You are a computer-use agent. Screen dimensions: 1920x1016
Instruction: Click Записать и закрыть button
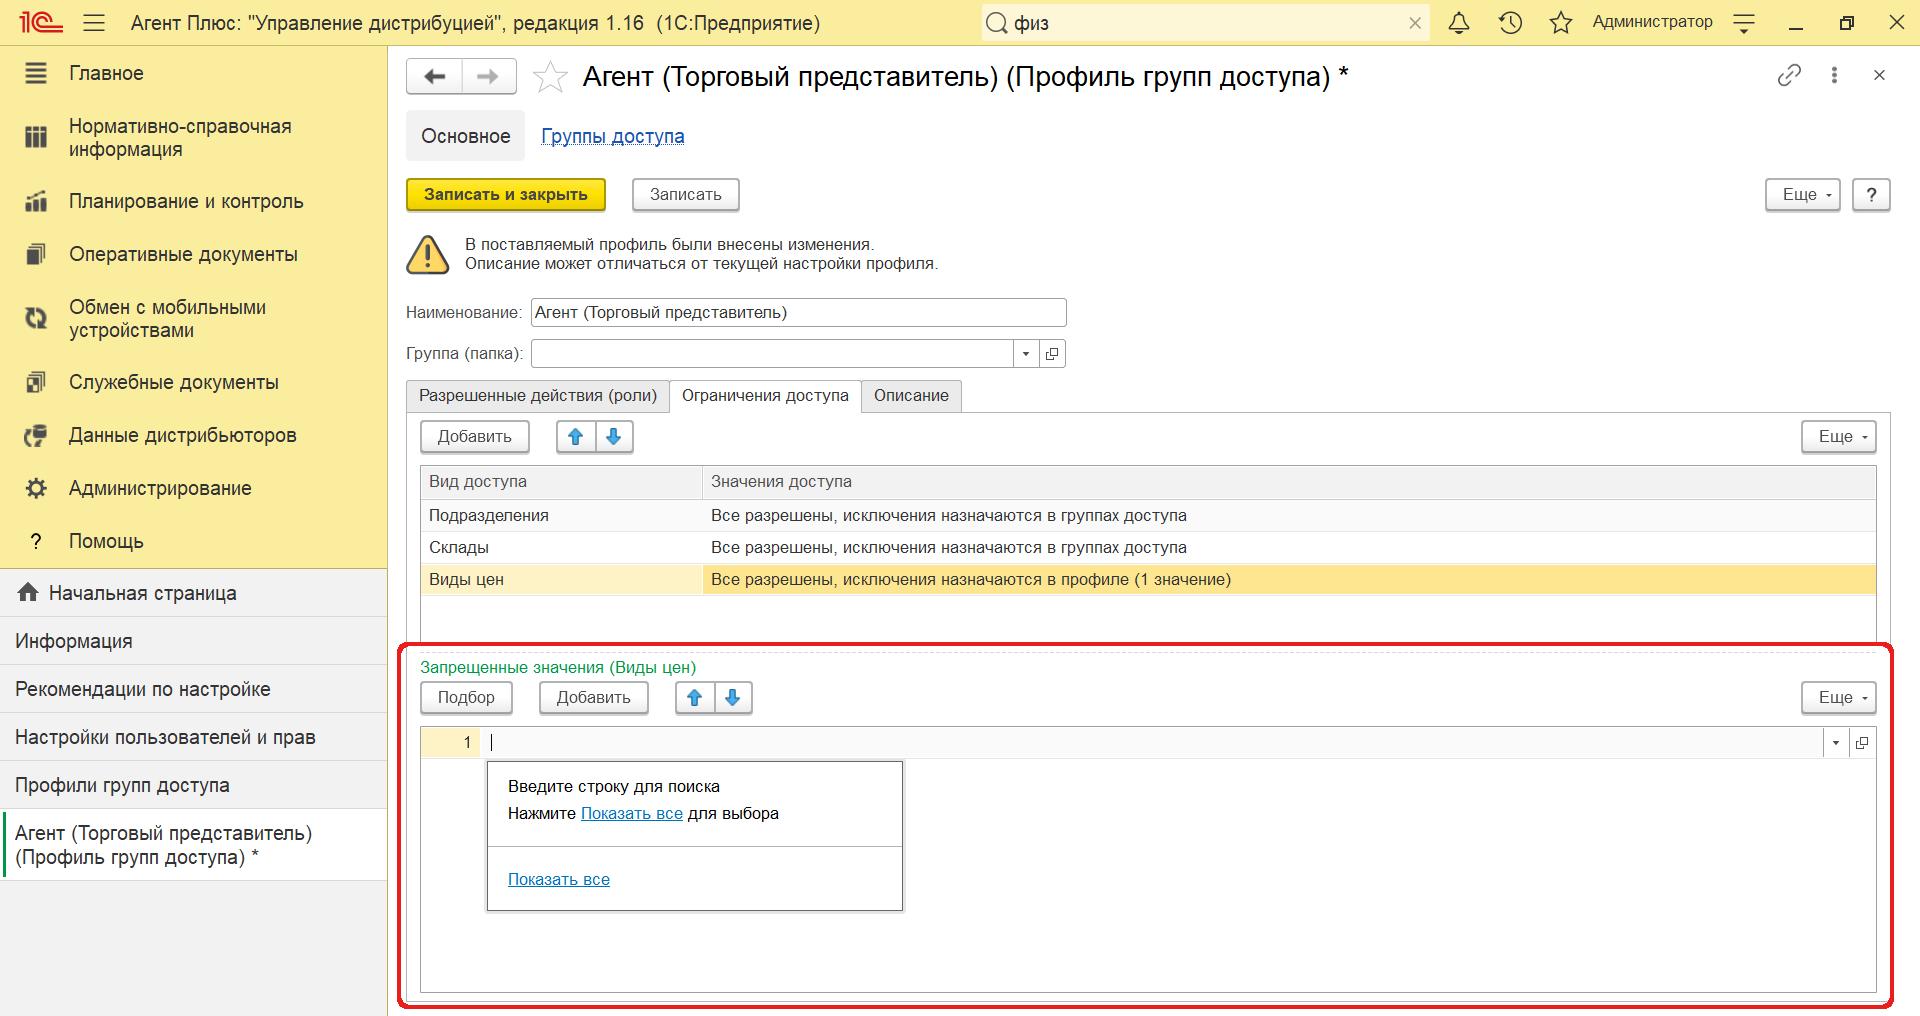pos(506,194)
